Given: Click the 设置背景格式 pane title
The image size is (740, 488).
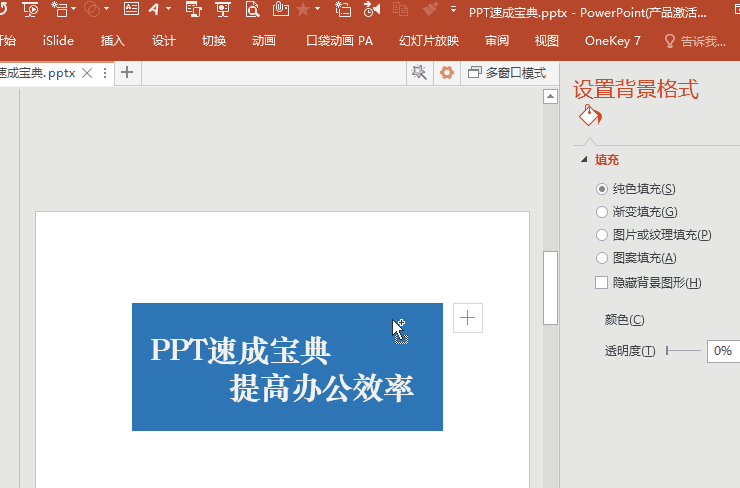Looking at the screenshot, I should tap(636, 89).
